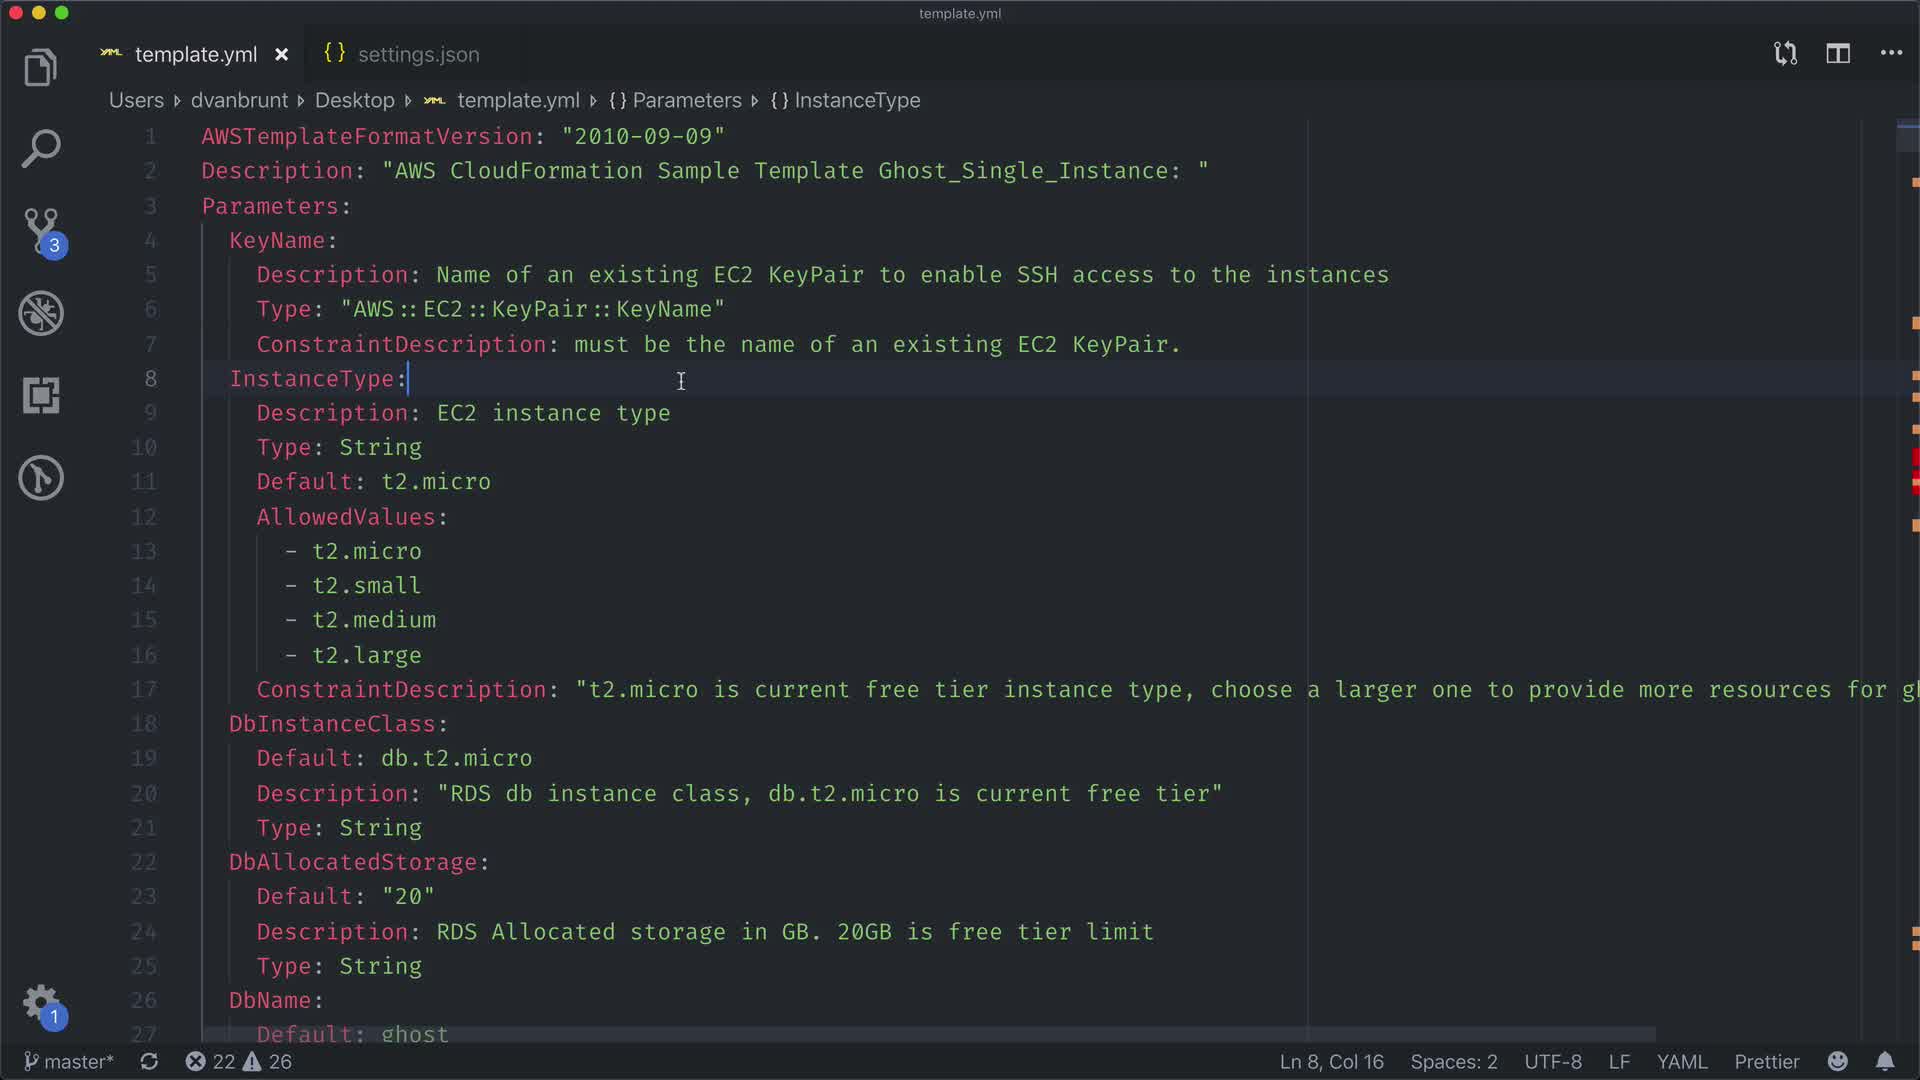Screen dimensions: 1920x1080
Task: Toggle the notifications bell
Action: pyautogui.click(x=1884, y=1062)
